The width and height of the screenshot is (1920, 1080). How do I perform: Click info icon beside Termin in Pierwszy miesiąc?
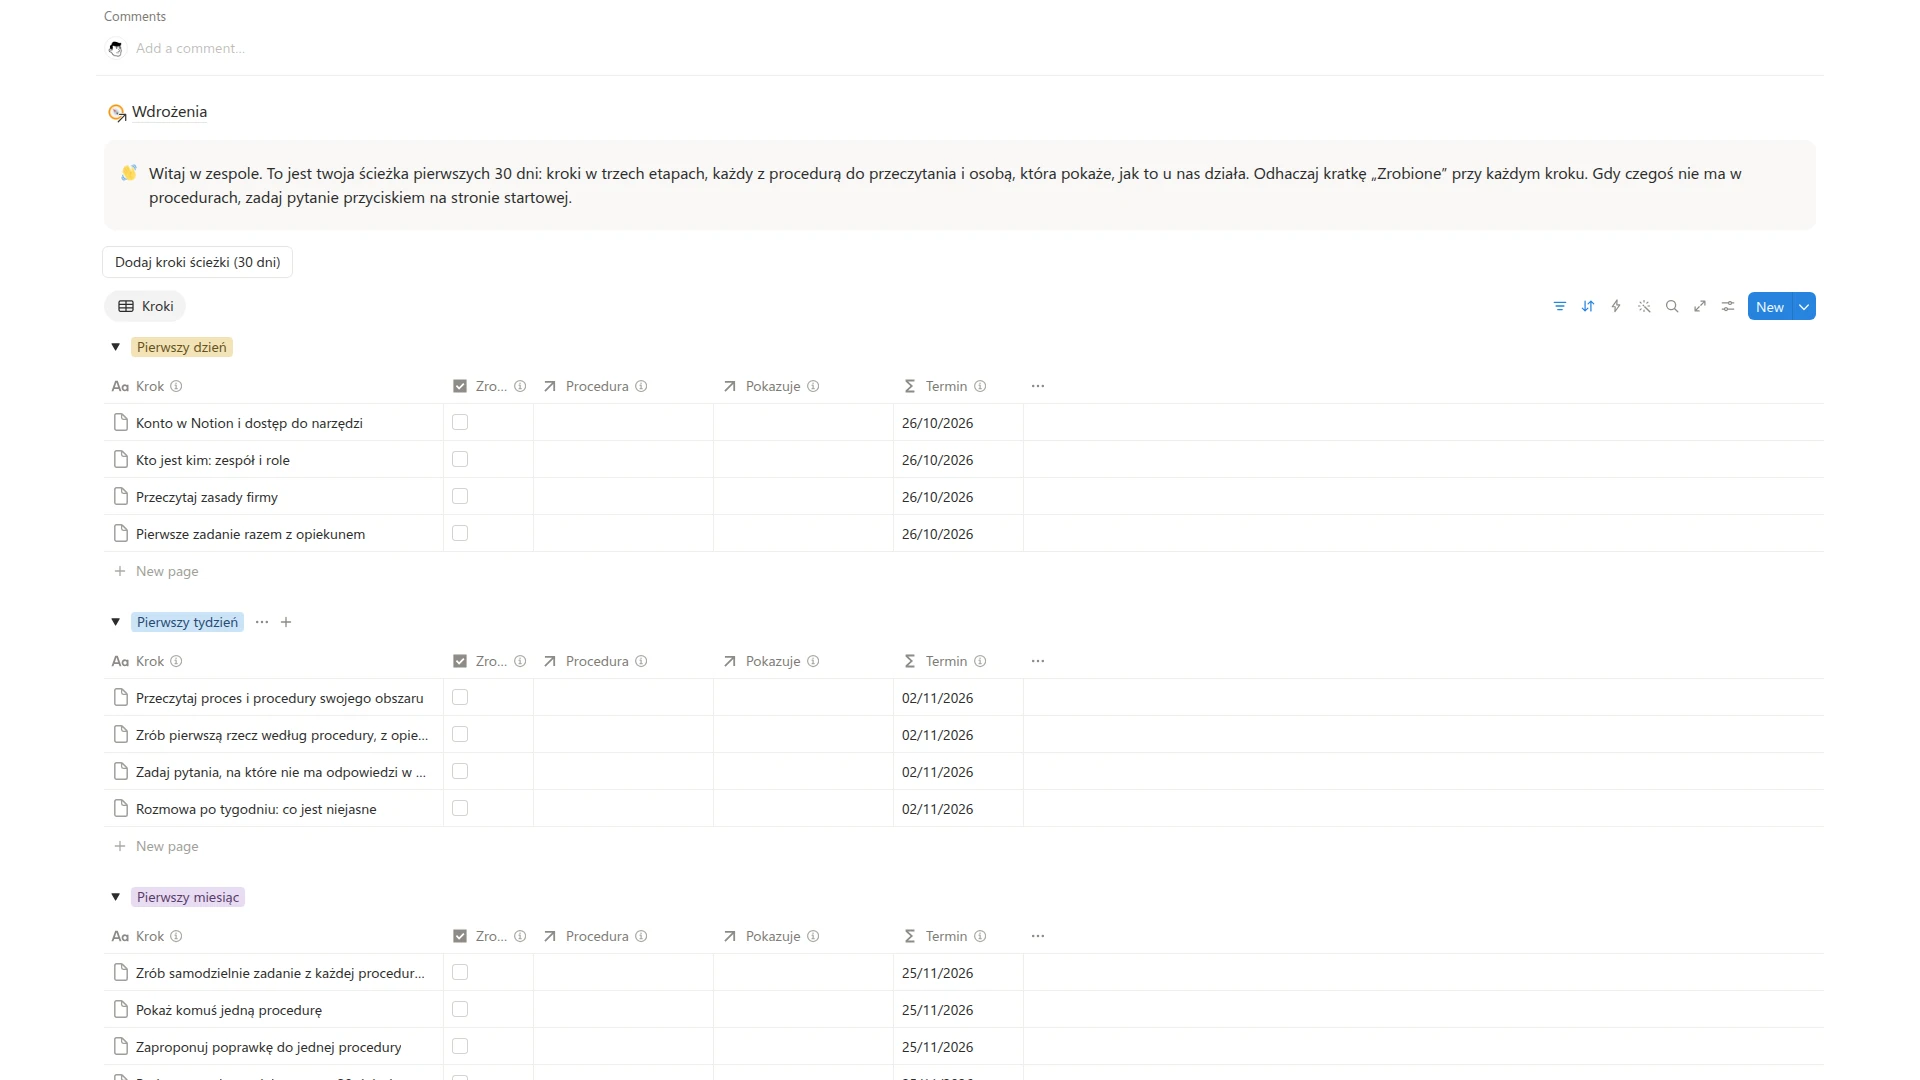(980, 936)
